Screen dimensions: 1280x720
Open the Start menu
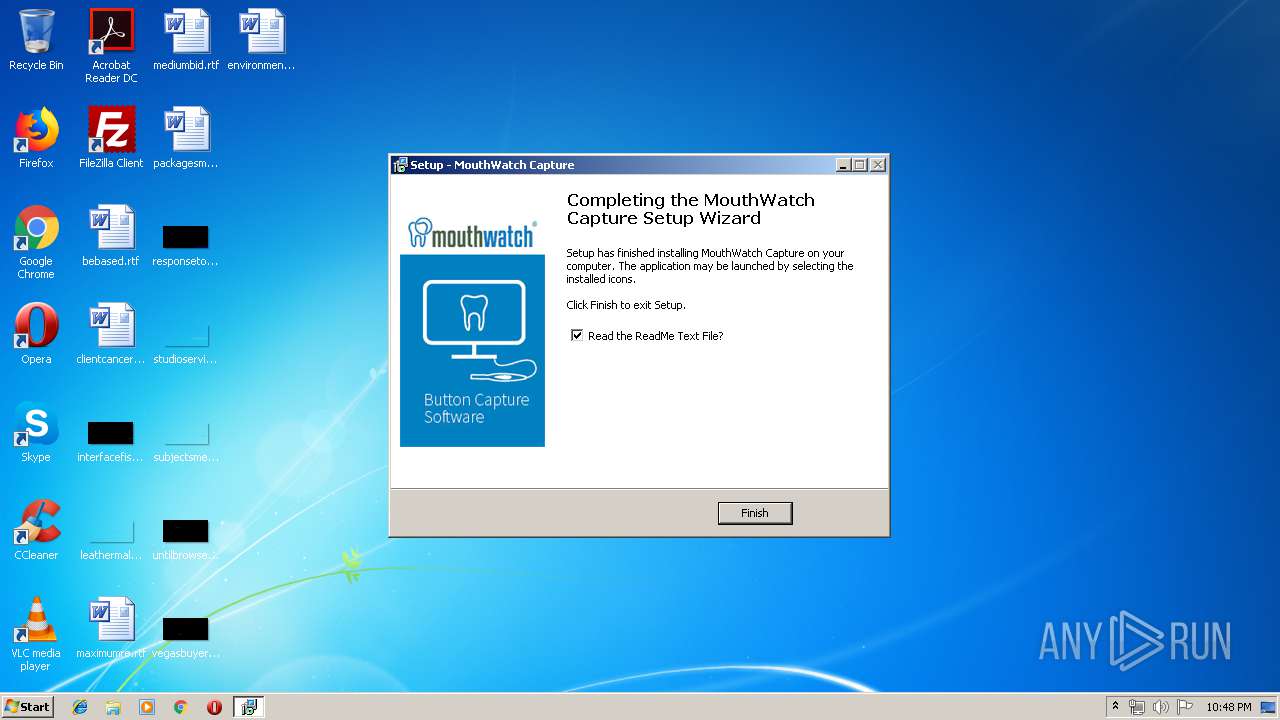(x=28, y=706)
